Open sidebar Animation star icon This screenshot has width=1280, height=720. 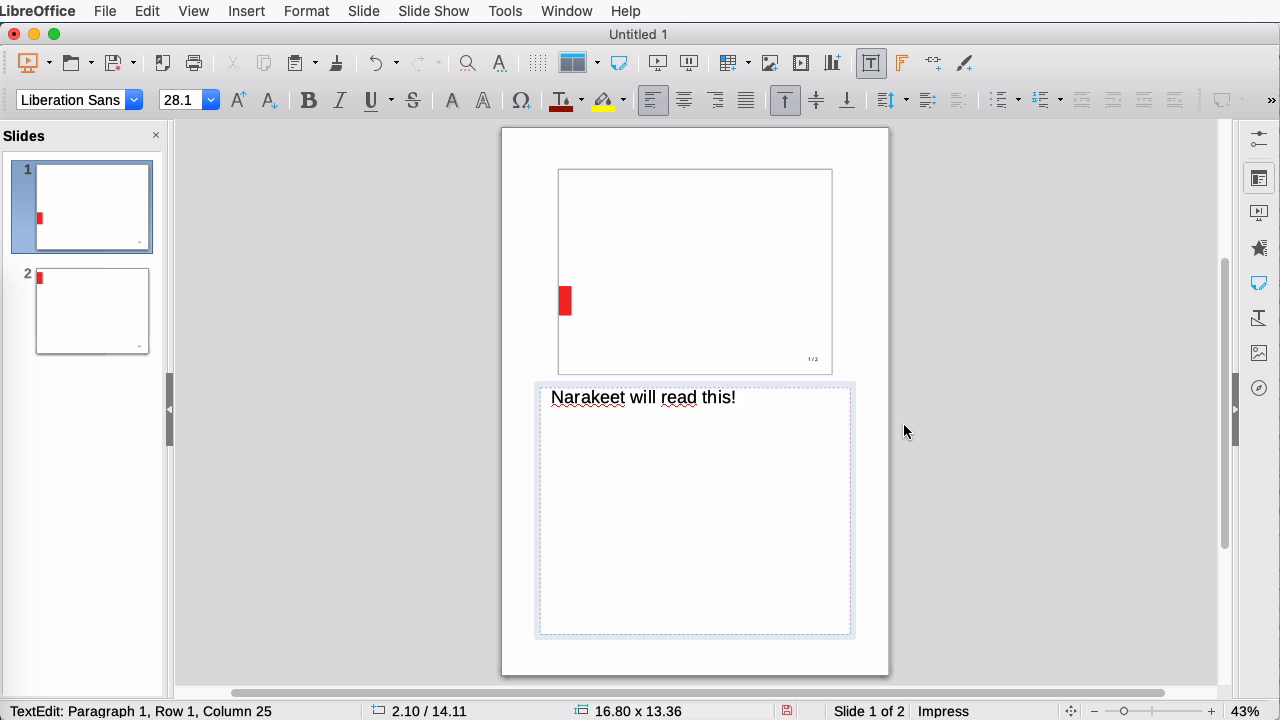1259,248
